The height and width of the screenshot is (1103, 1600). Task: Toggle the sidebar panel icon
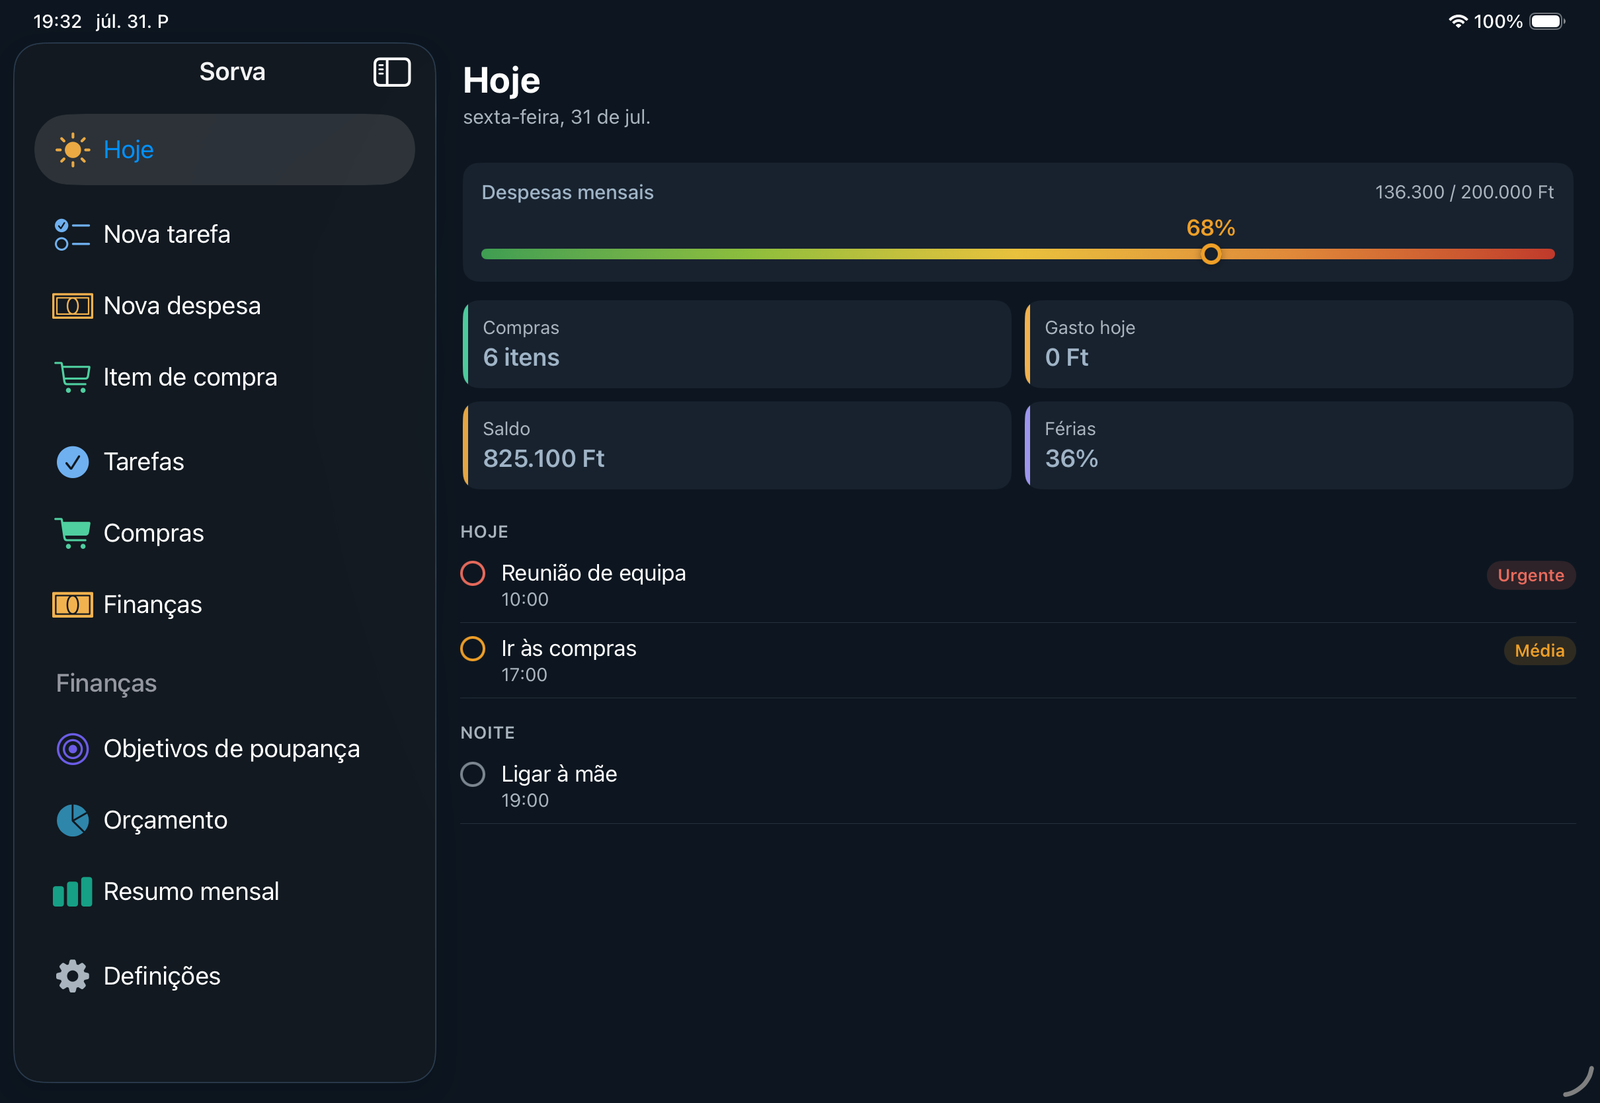tap(392, 72)
